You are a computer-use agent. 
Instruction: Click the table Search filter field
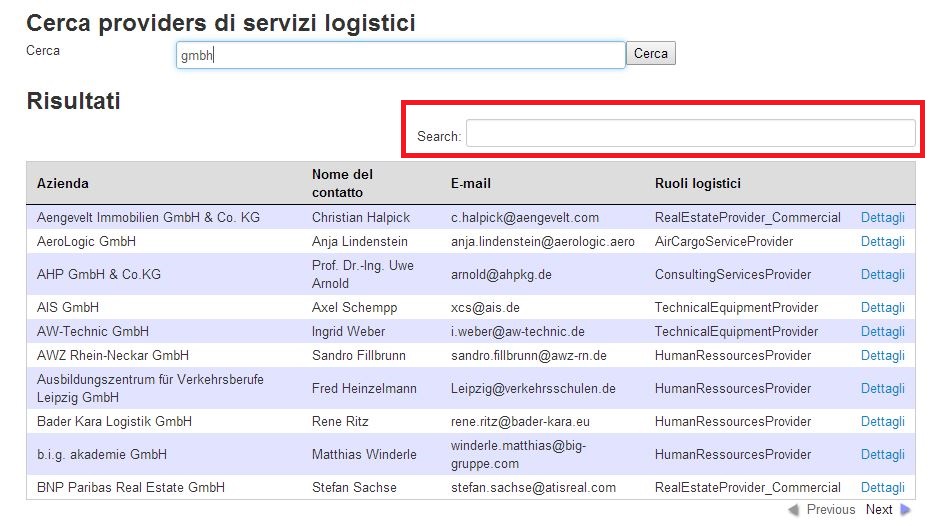coord(690,133)
